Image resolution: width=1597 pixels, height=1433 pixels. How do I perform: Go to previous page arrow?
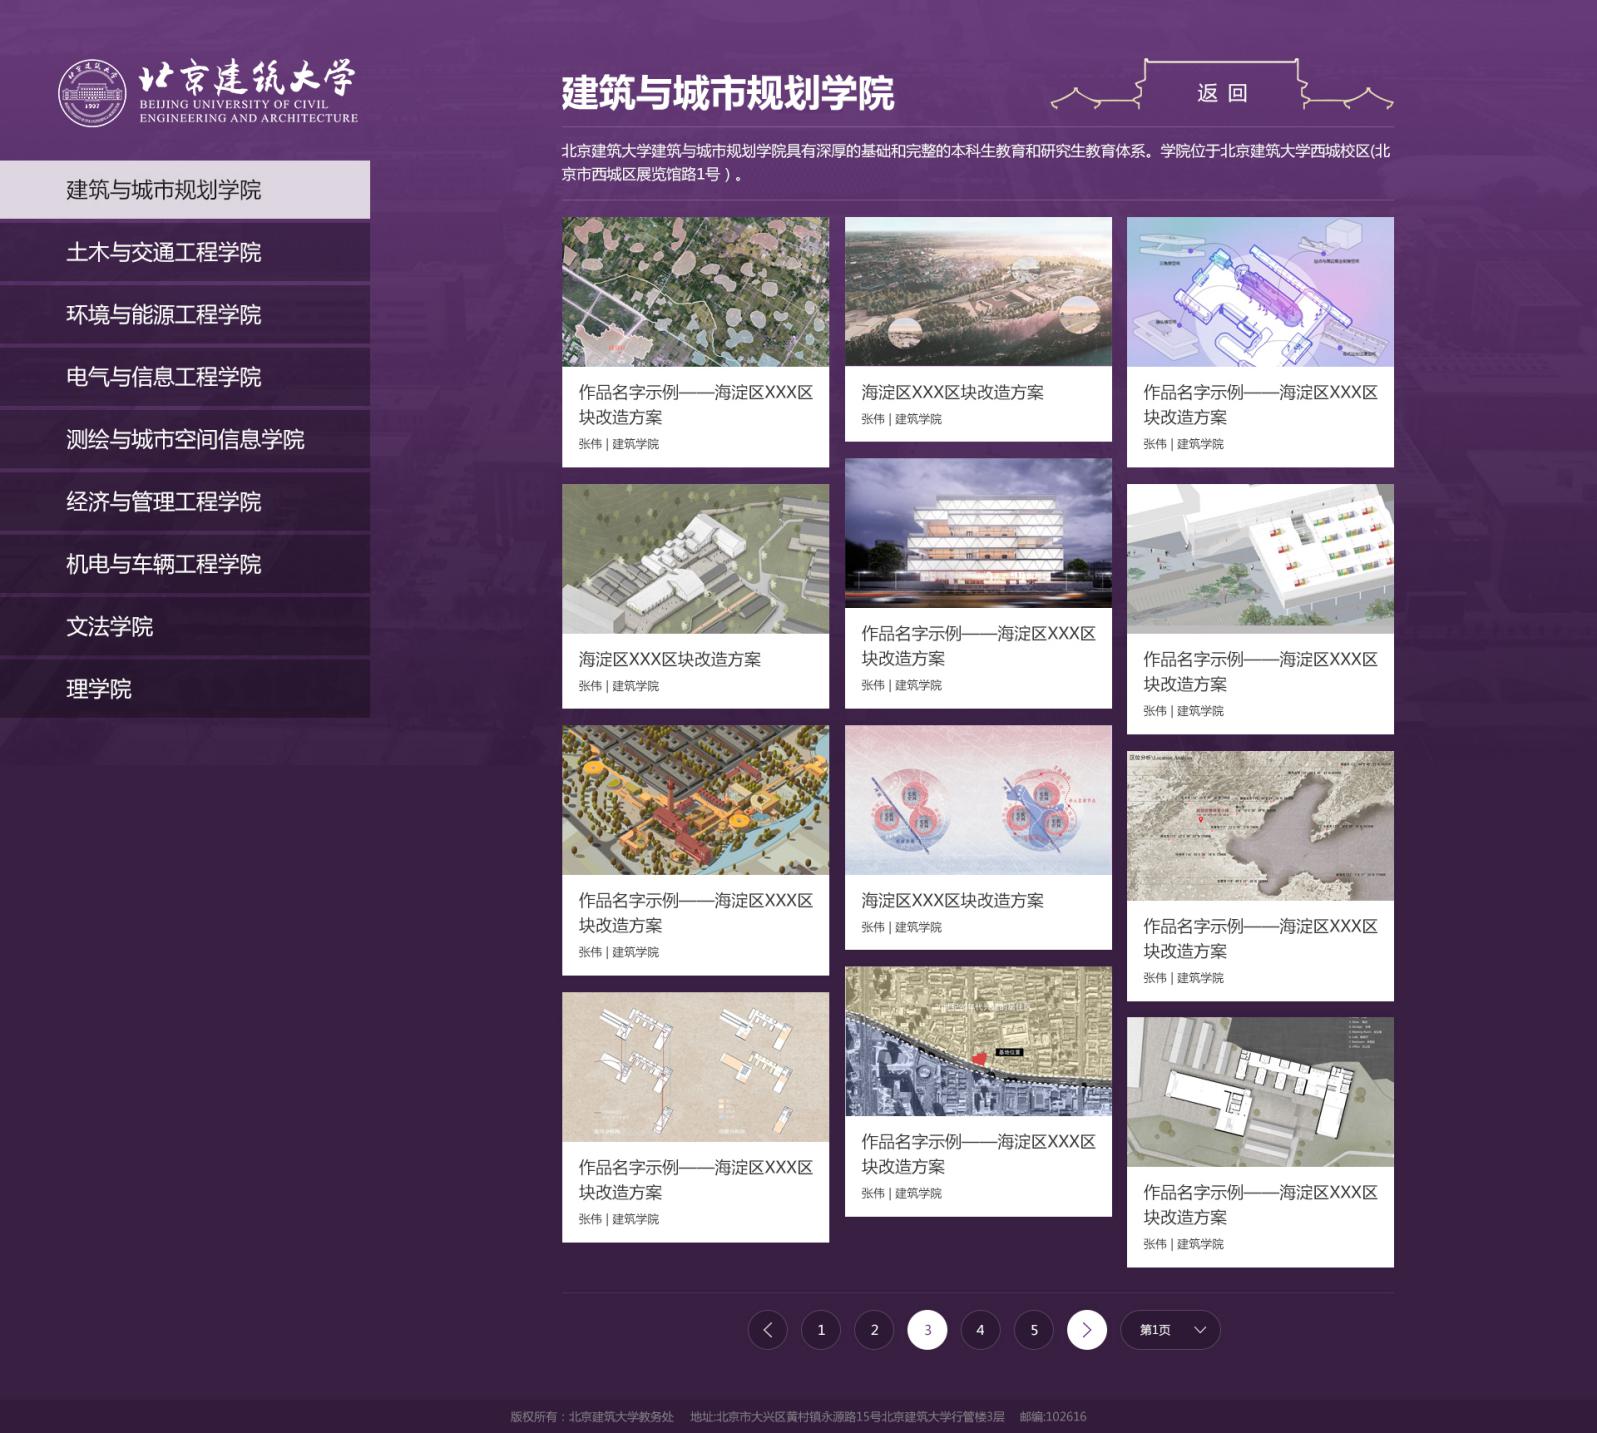tap(767, 1330)
